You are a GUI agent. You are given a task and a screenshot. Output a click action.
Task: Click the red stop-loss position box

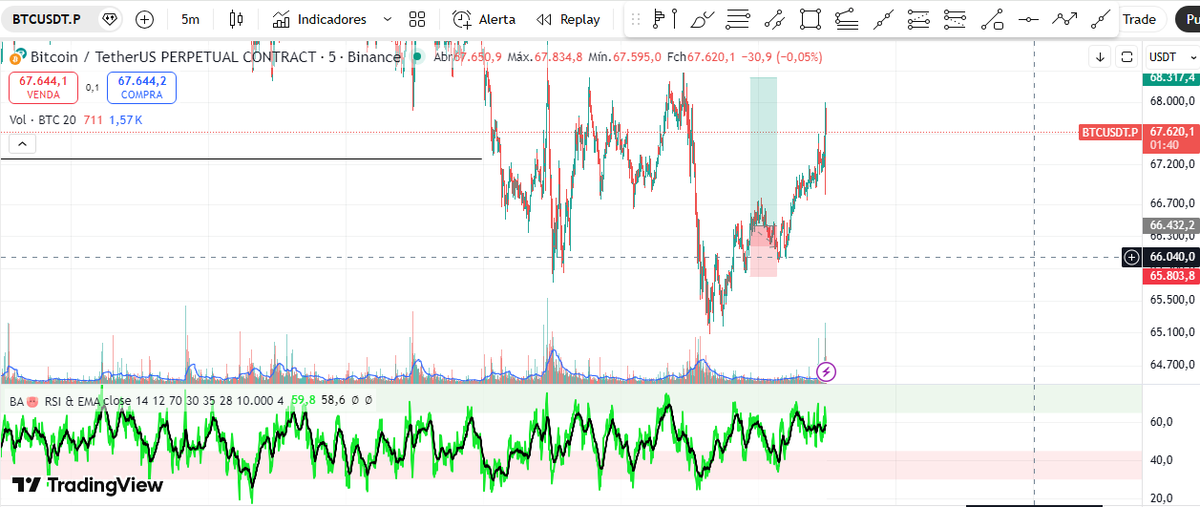764,250
